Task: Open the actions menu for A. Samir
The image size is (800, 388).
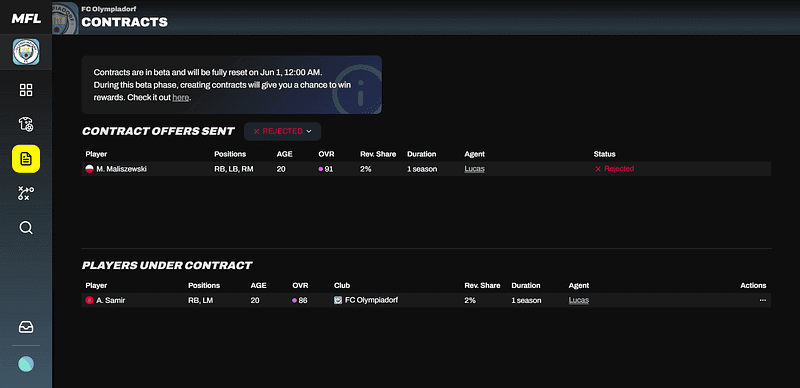Action: tap(762, 300)
